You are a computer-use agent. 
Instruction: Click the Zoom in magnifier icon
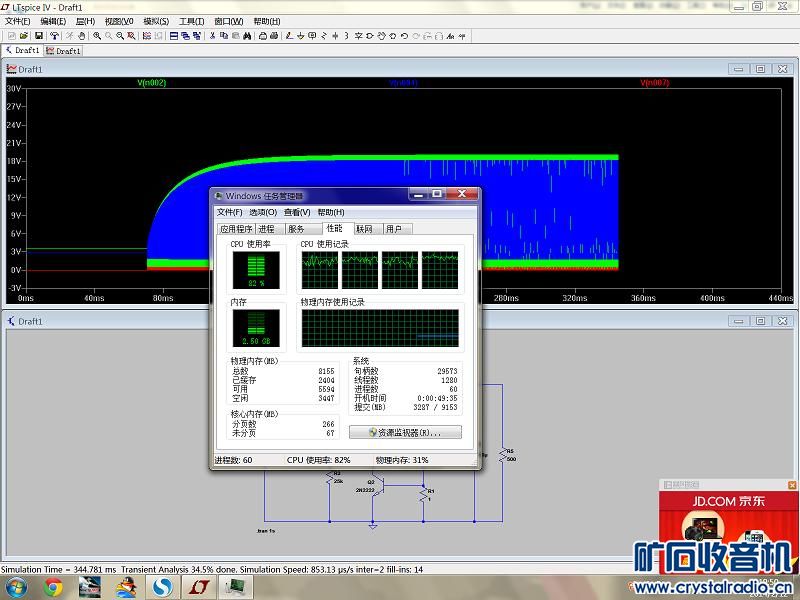(x=97, y=36)
